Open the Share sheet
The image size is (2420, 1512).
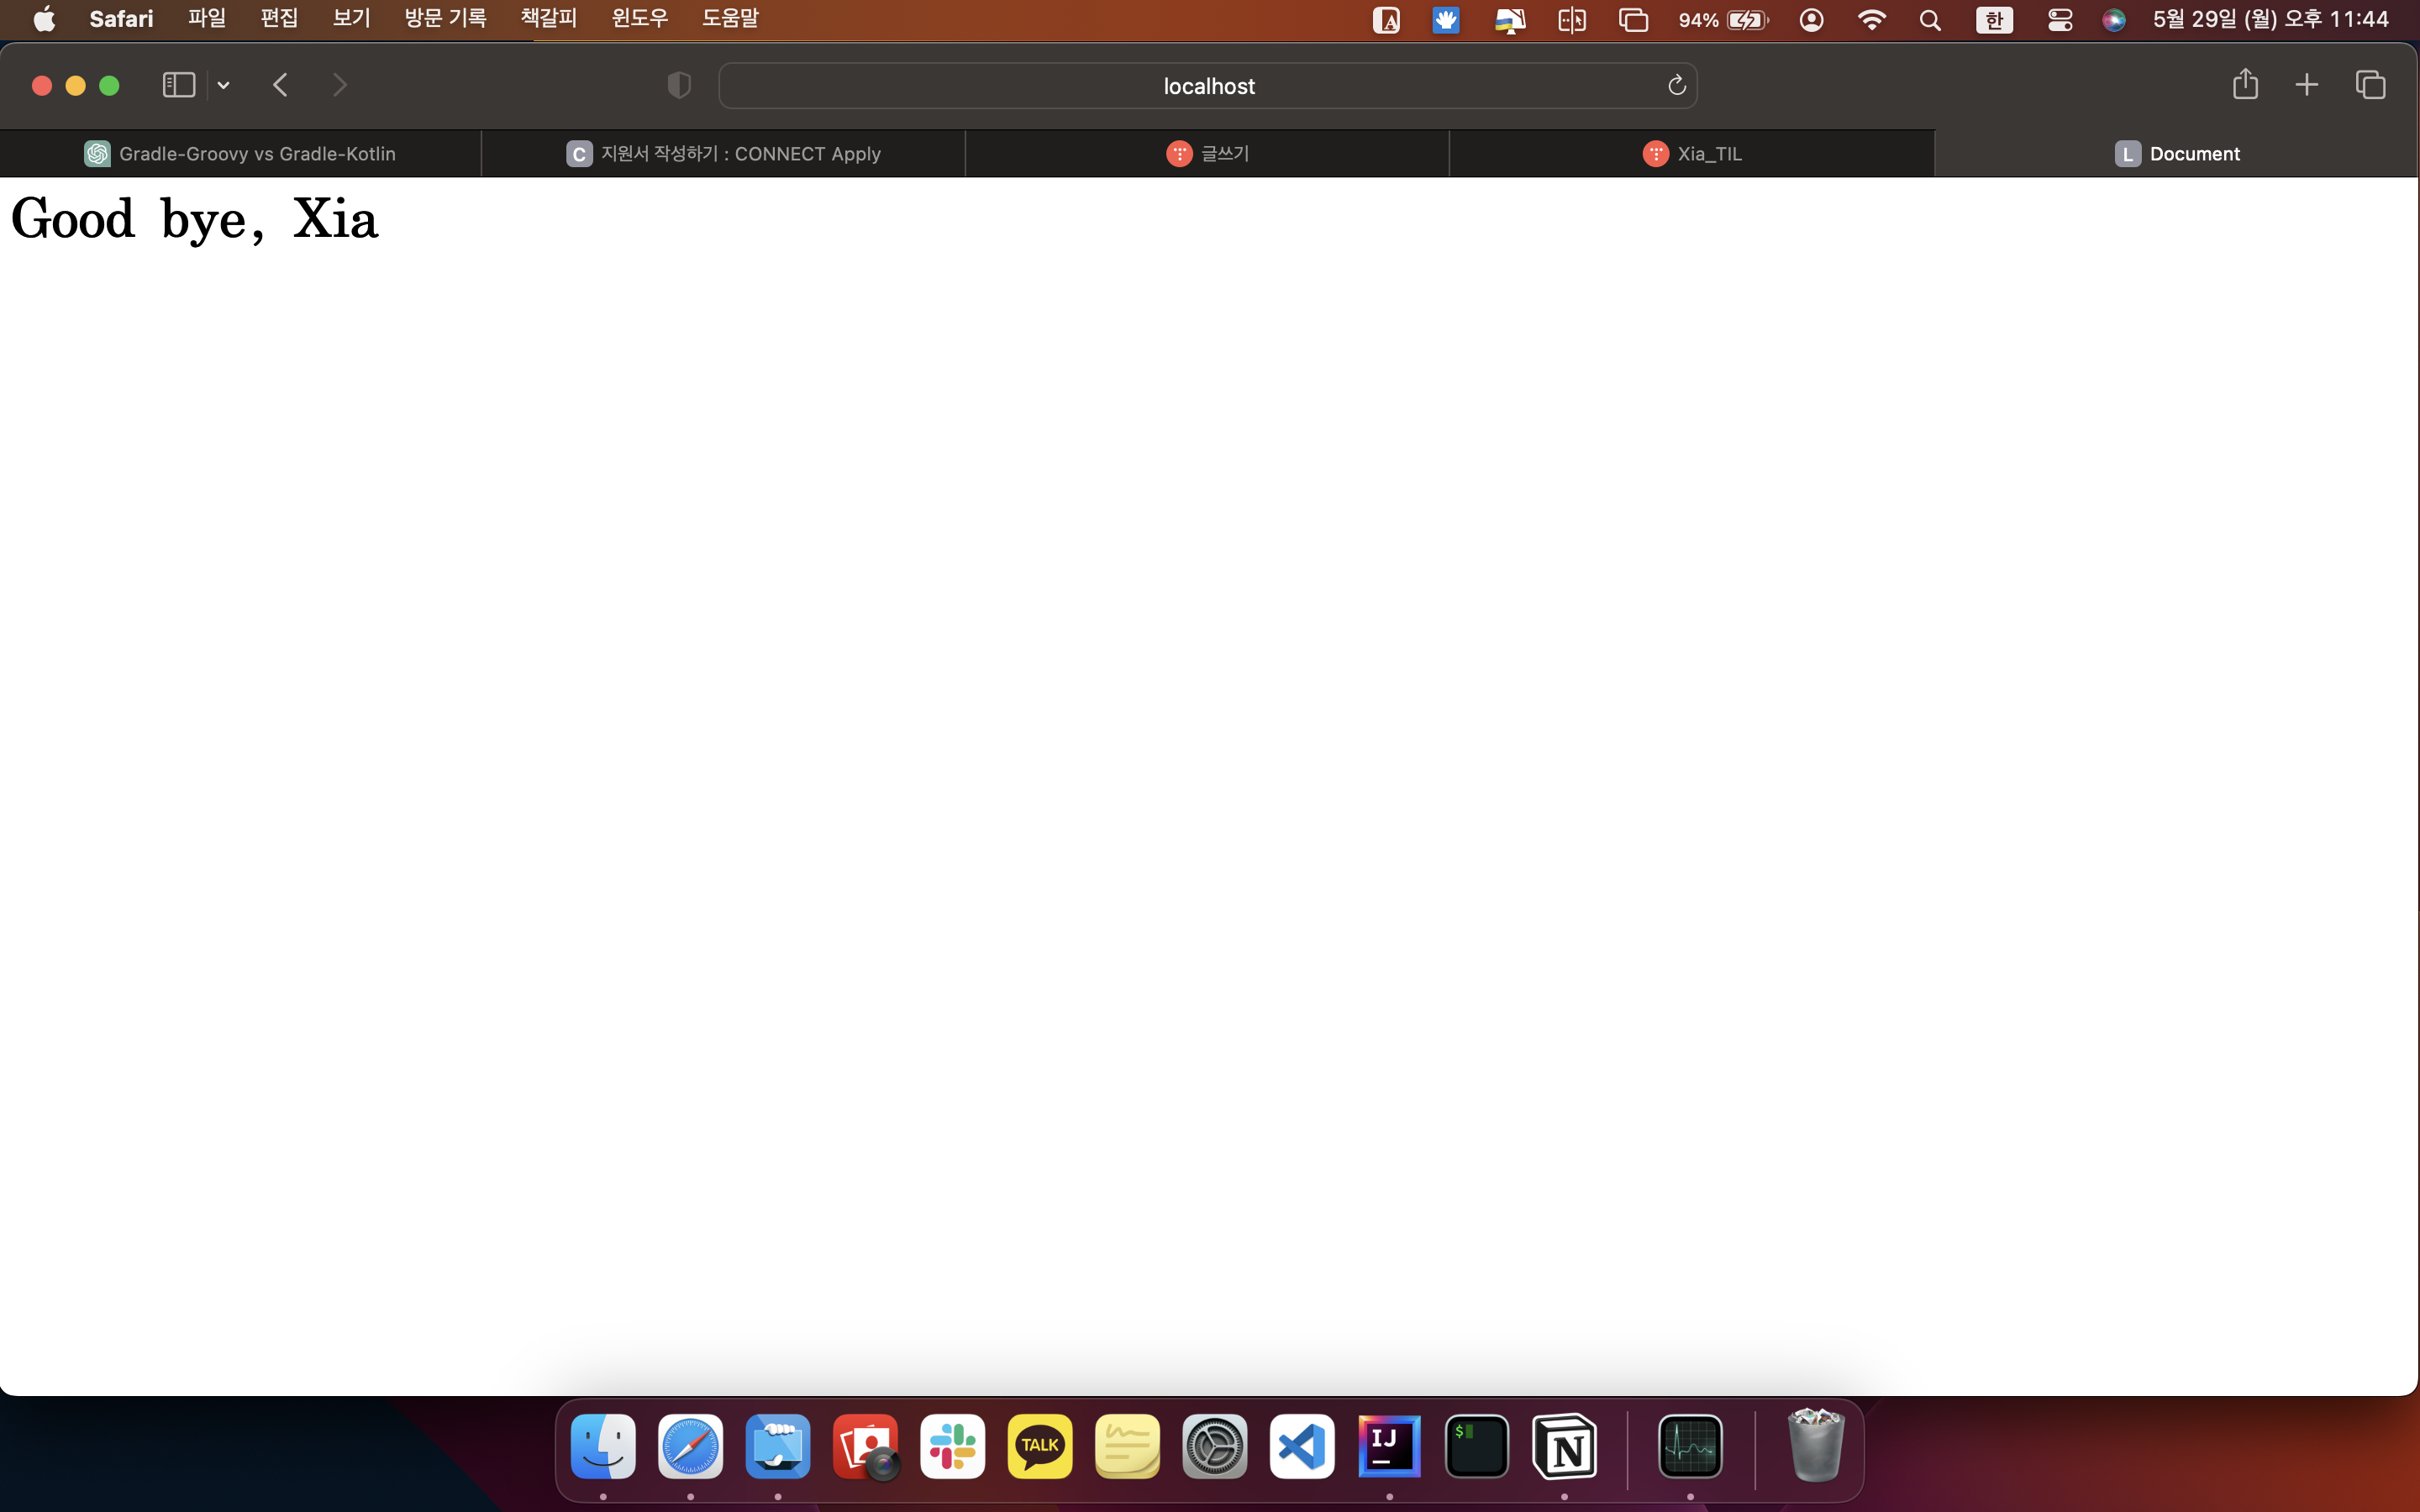pos(2245,85)
